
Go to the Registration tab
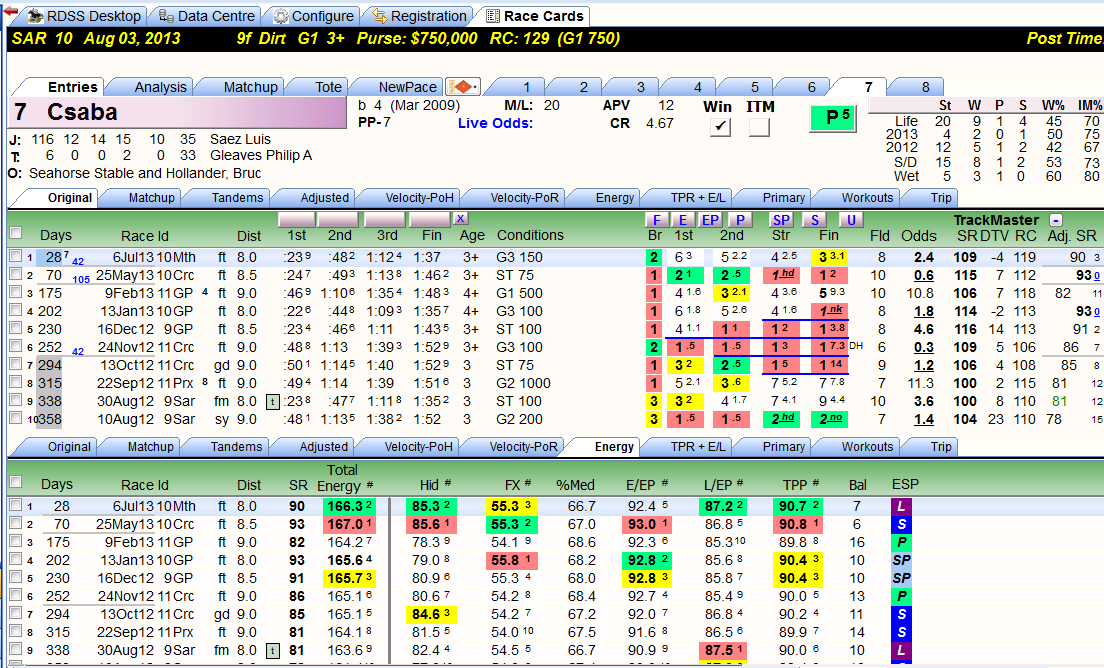coord(419,16)
